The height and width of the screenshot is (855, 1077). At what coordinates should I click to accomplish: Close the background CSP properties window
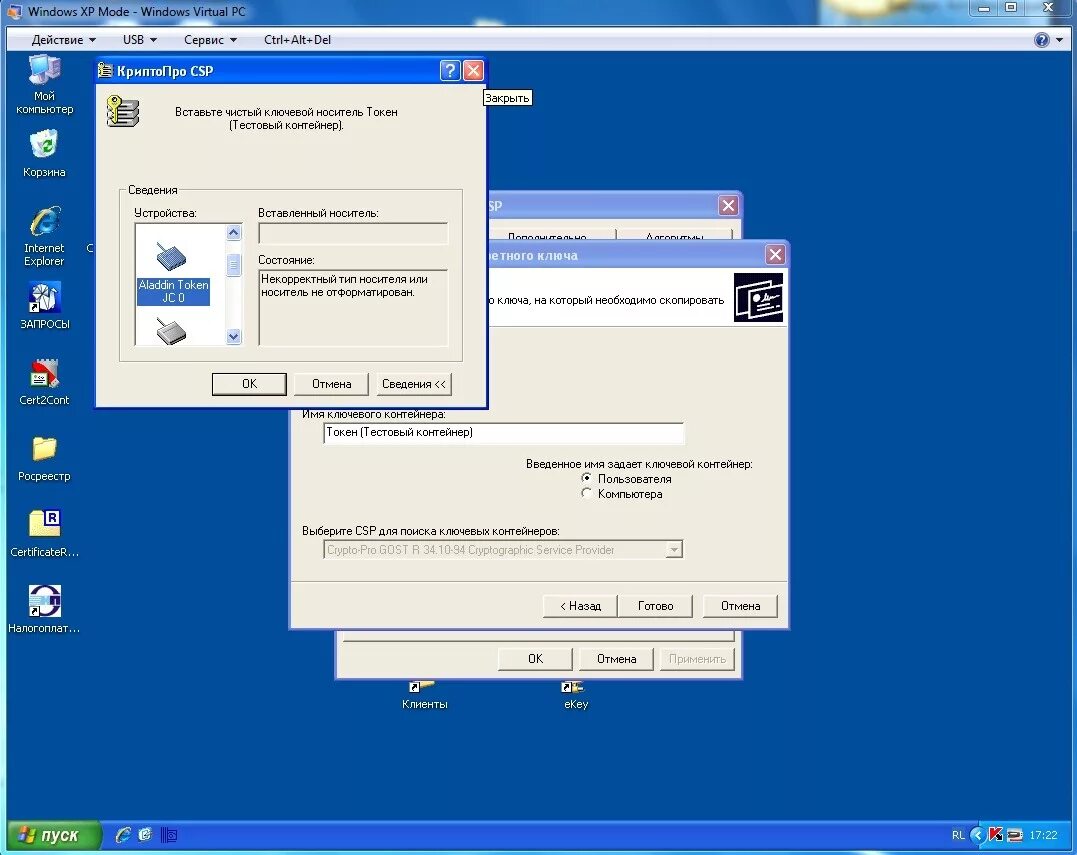[728, 205]
